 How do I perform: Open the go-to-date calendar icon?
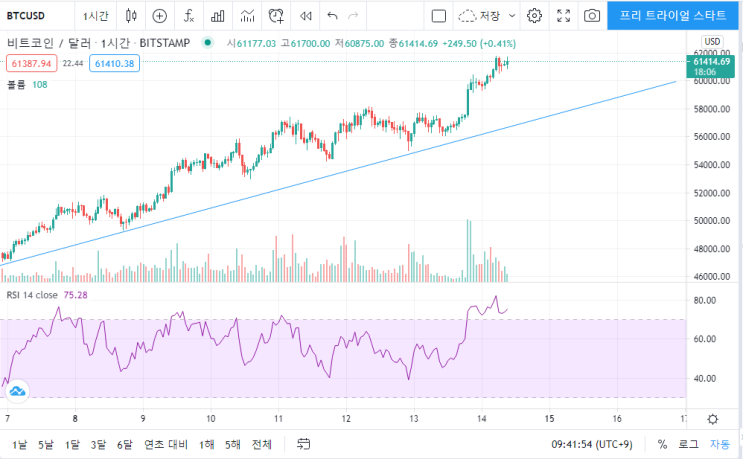coord(303,444)
